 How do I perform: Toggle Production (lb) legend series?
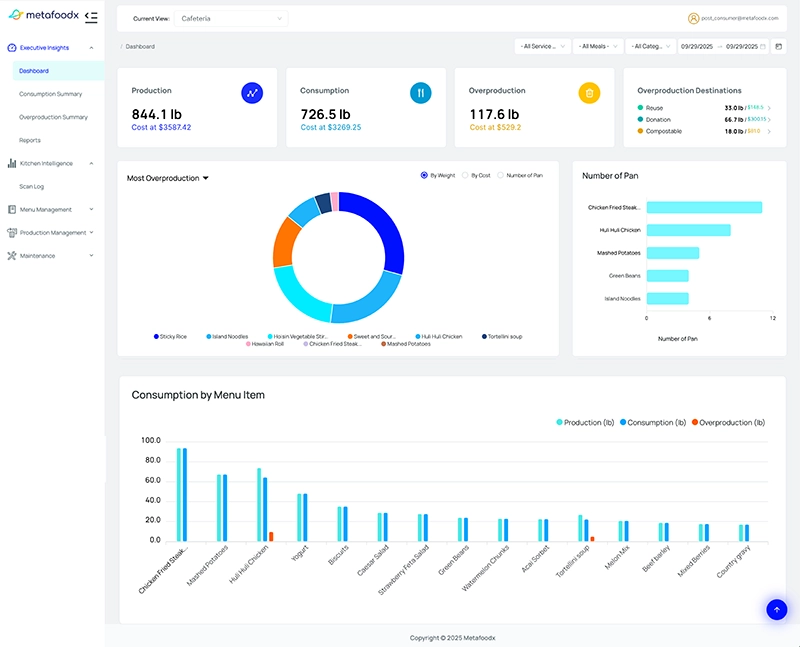point(585,422)
